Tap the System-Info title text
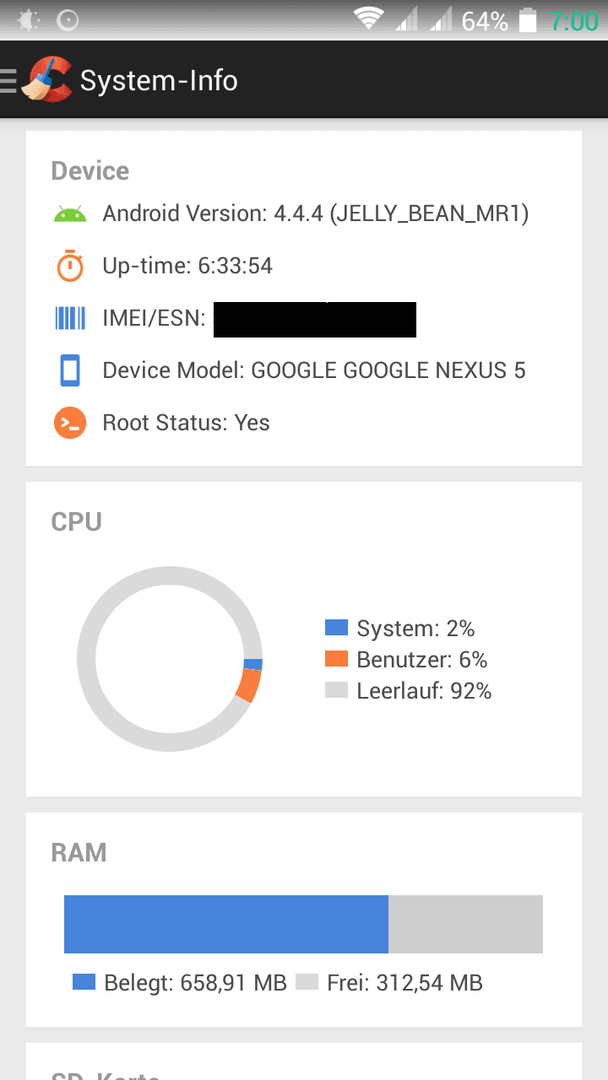Viewport: 608px width, 1080px height. 159,81
